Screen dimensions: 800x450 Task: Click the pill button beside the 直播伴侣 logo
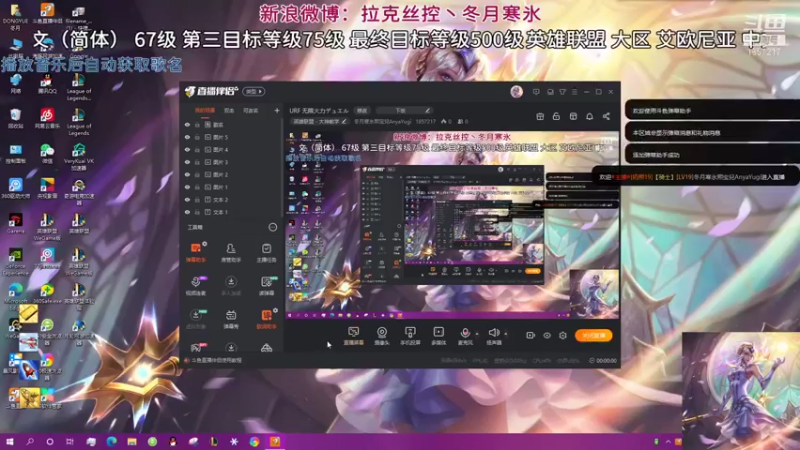coord(254,92)
